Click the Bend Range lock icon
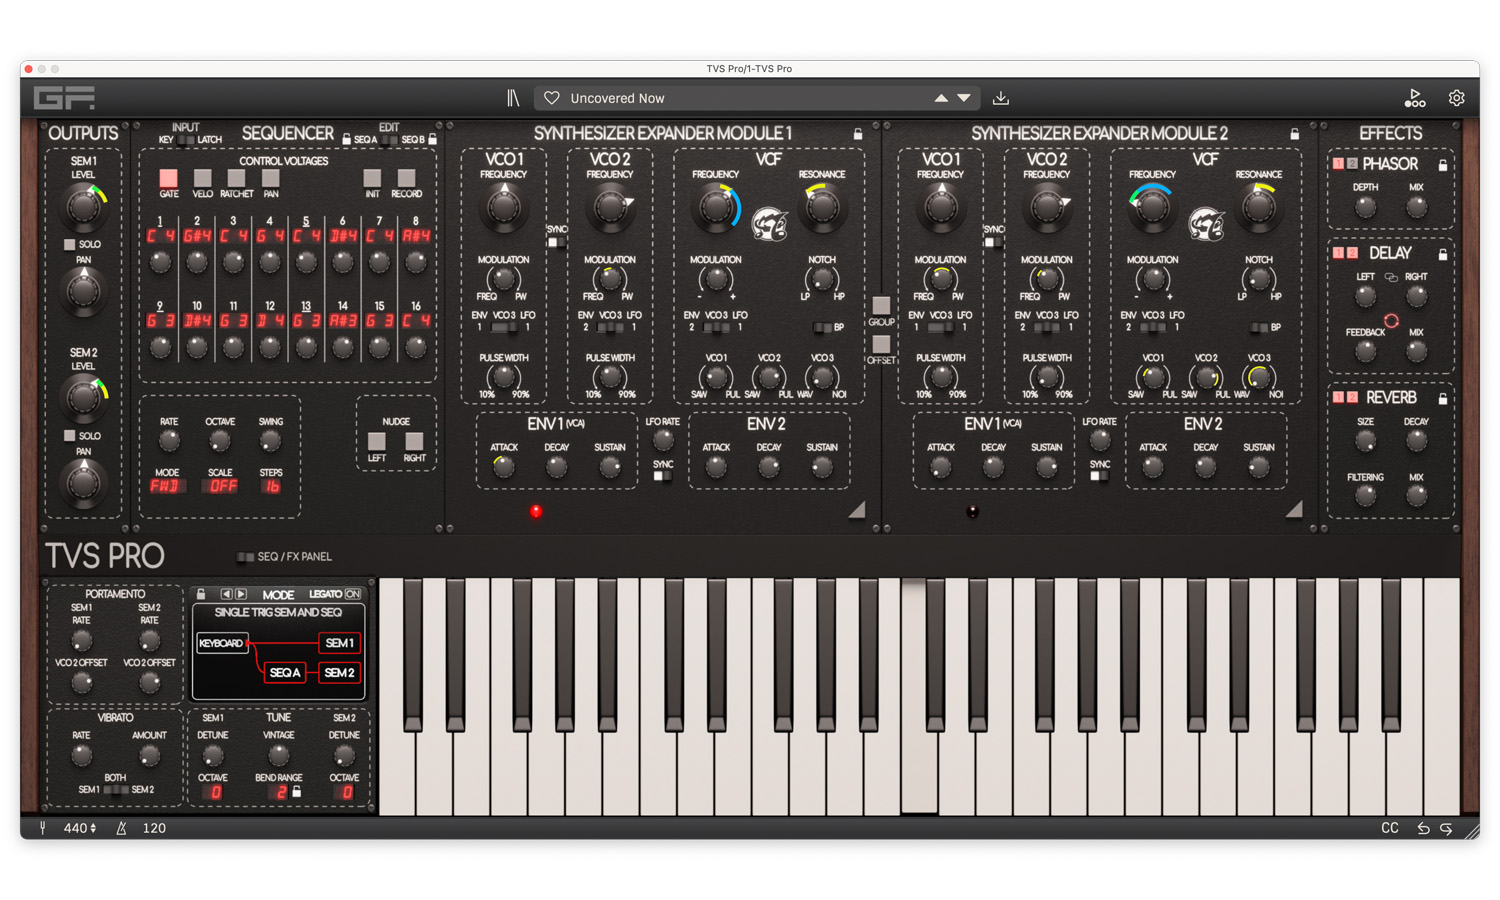The image size is (1500, 900). click(297, 792)
